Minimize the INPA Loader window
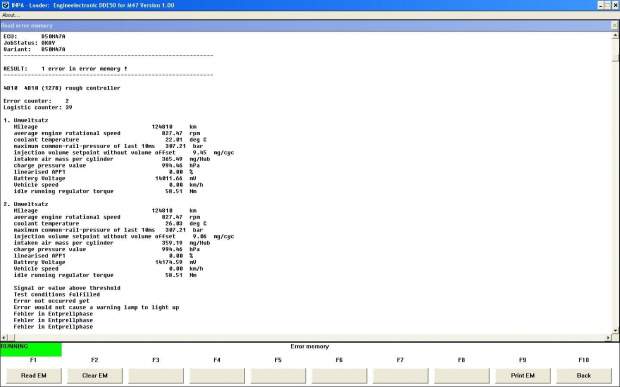The image size is (620, 387). tap(601, 6)
